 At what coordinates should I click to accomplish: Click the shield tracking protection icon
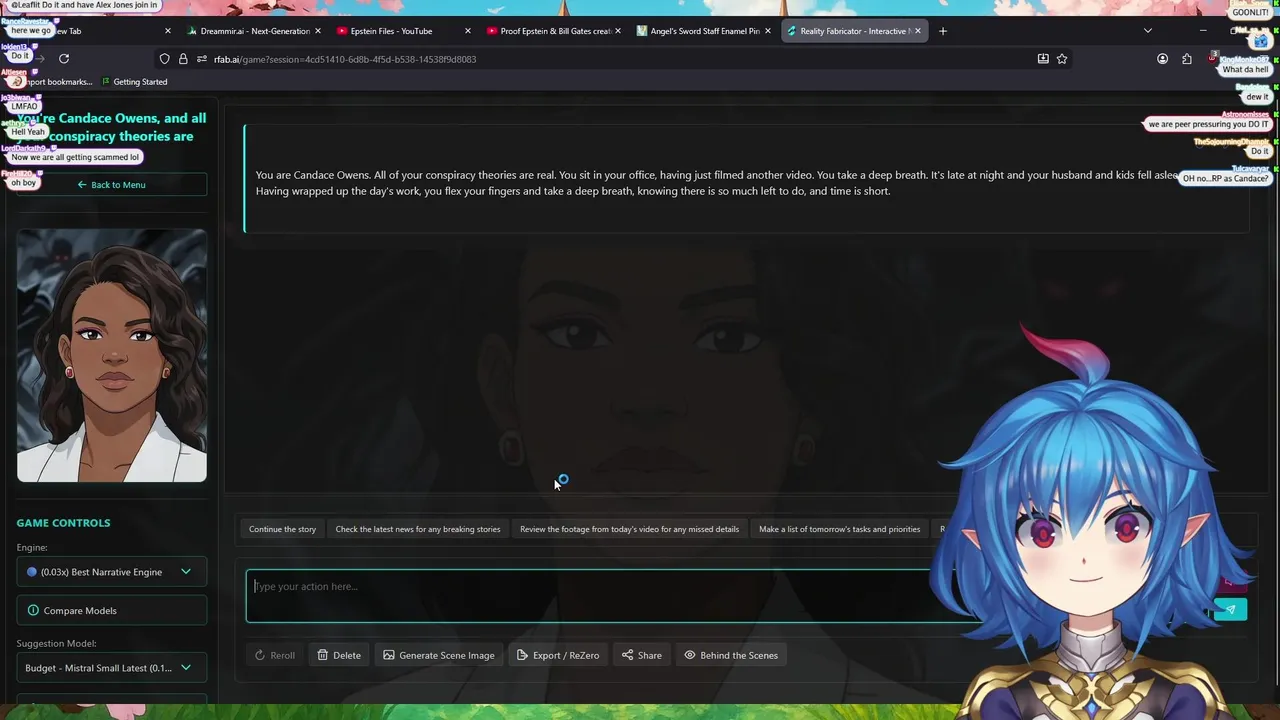tap(165, 59)
